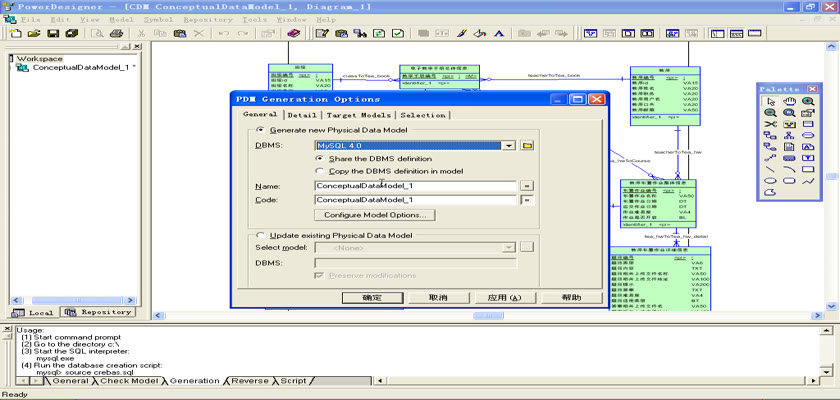Click the New model toolbar icon
This screenshot has height=400, width=840.
pos(16,33)
